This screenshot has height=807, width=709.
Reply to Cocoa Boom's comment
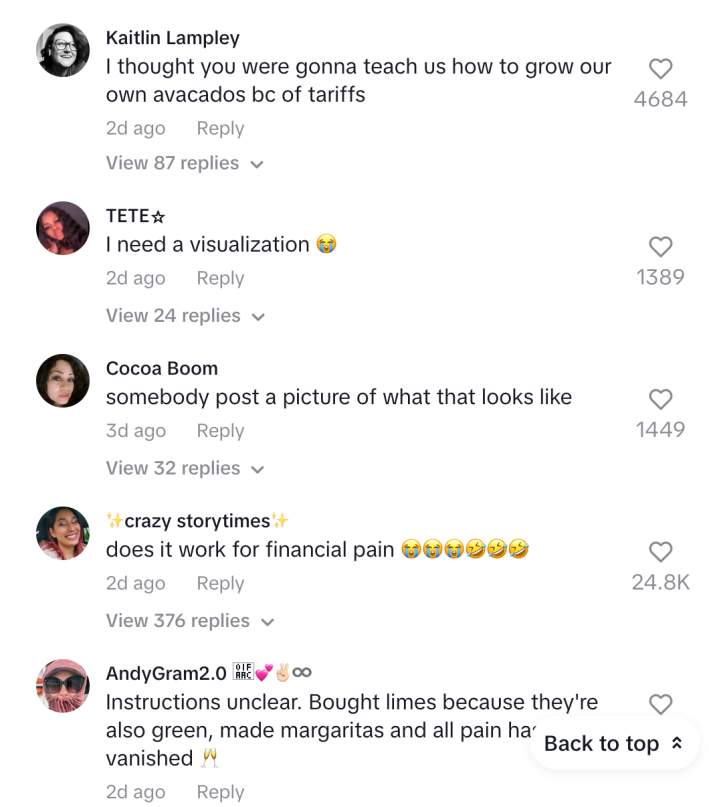(x=219, y=431)
